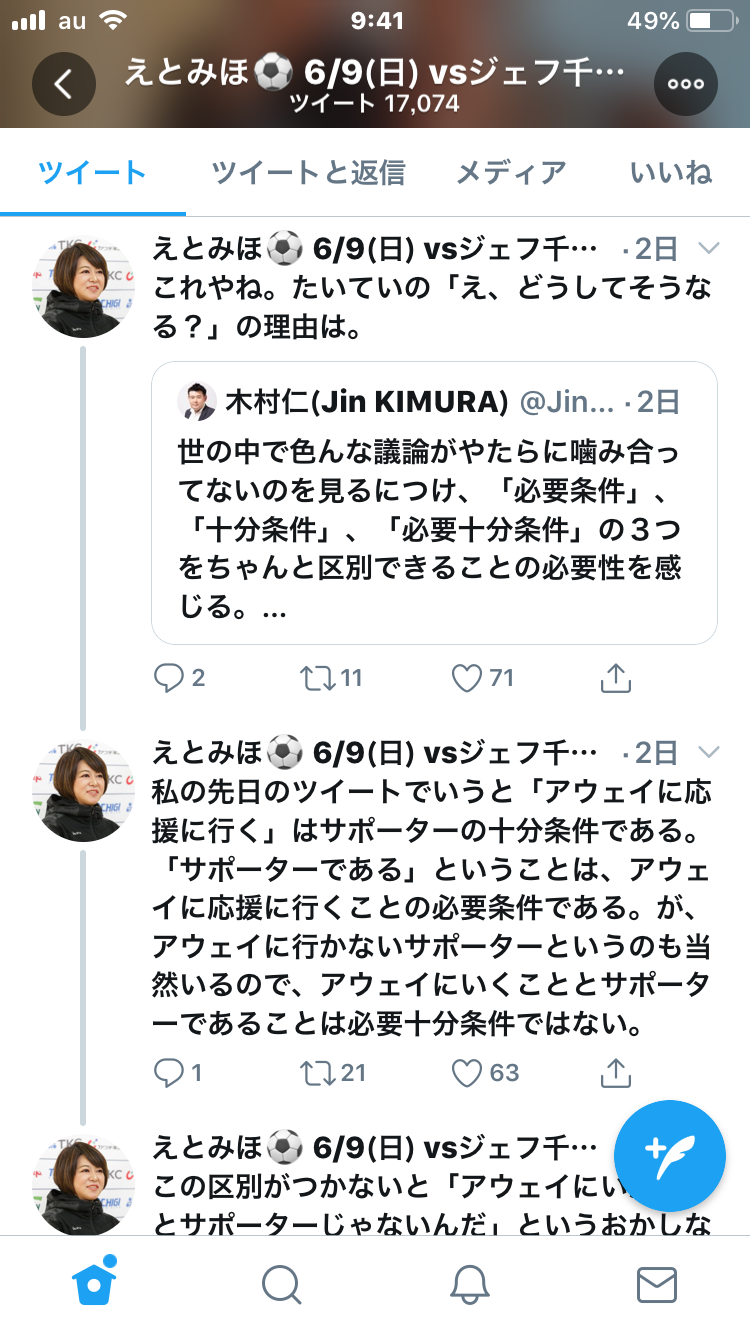
Task: Open the Home tab in bottom bar
Action: [96, 1283]
